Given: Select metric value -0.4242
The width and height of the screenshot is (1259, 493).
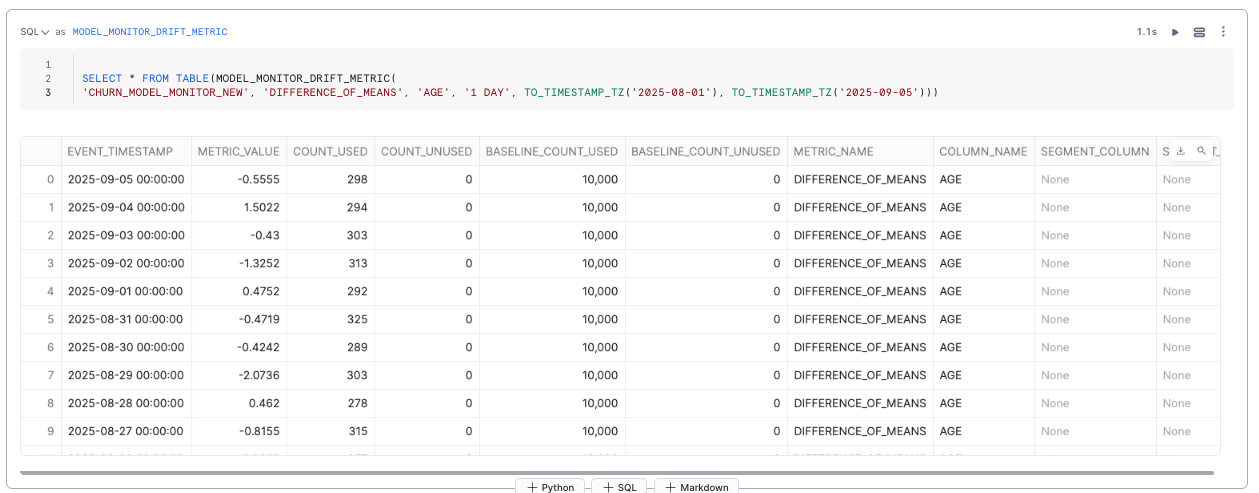Looking at the screenshot, I should coord(239,347).
